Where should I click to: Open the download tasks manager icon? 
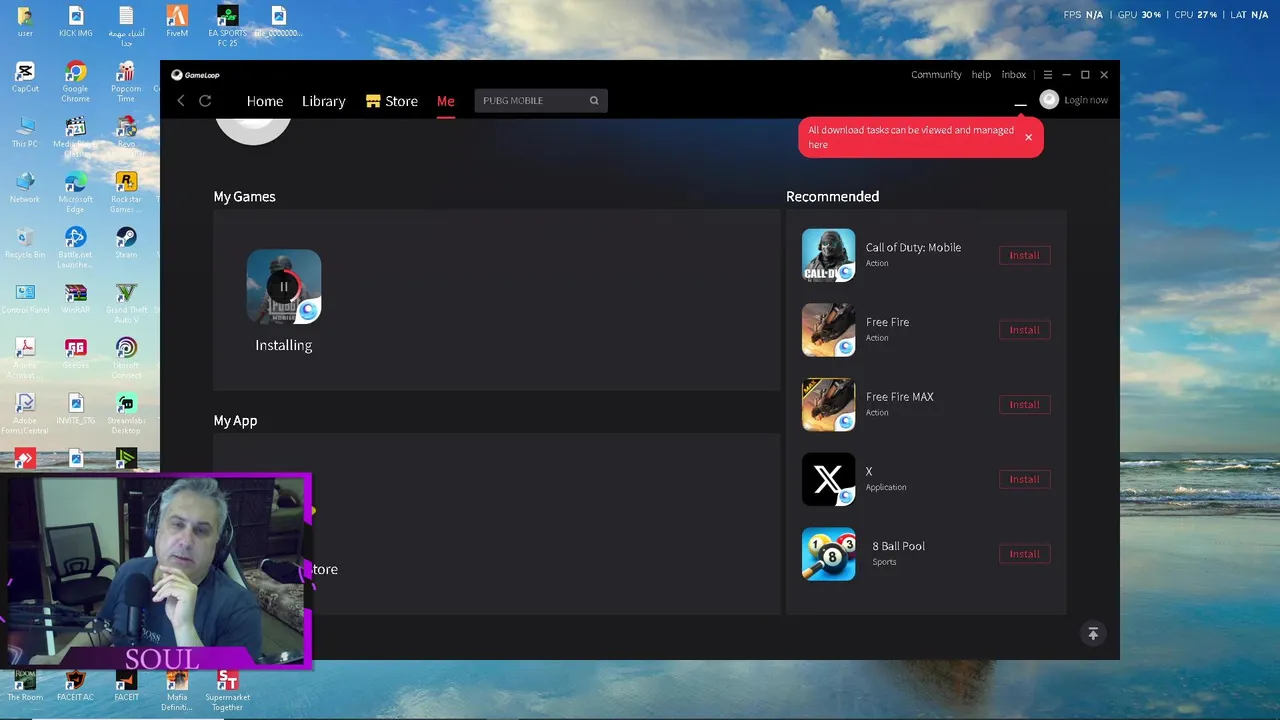pos(1020,101)
